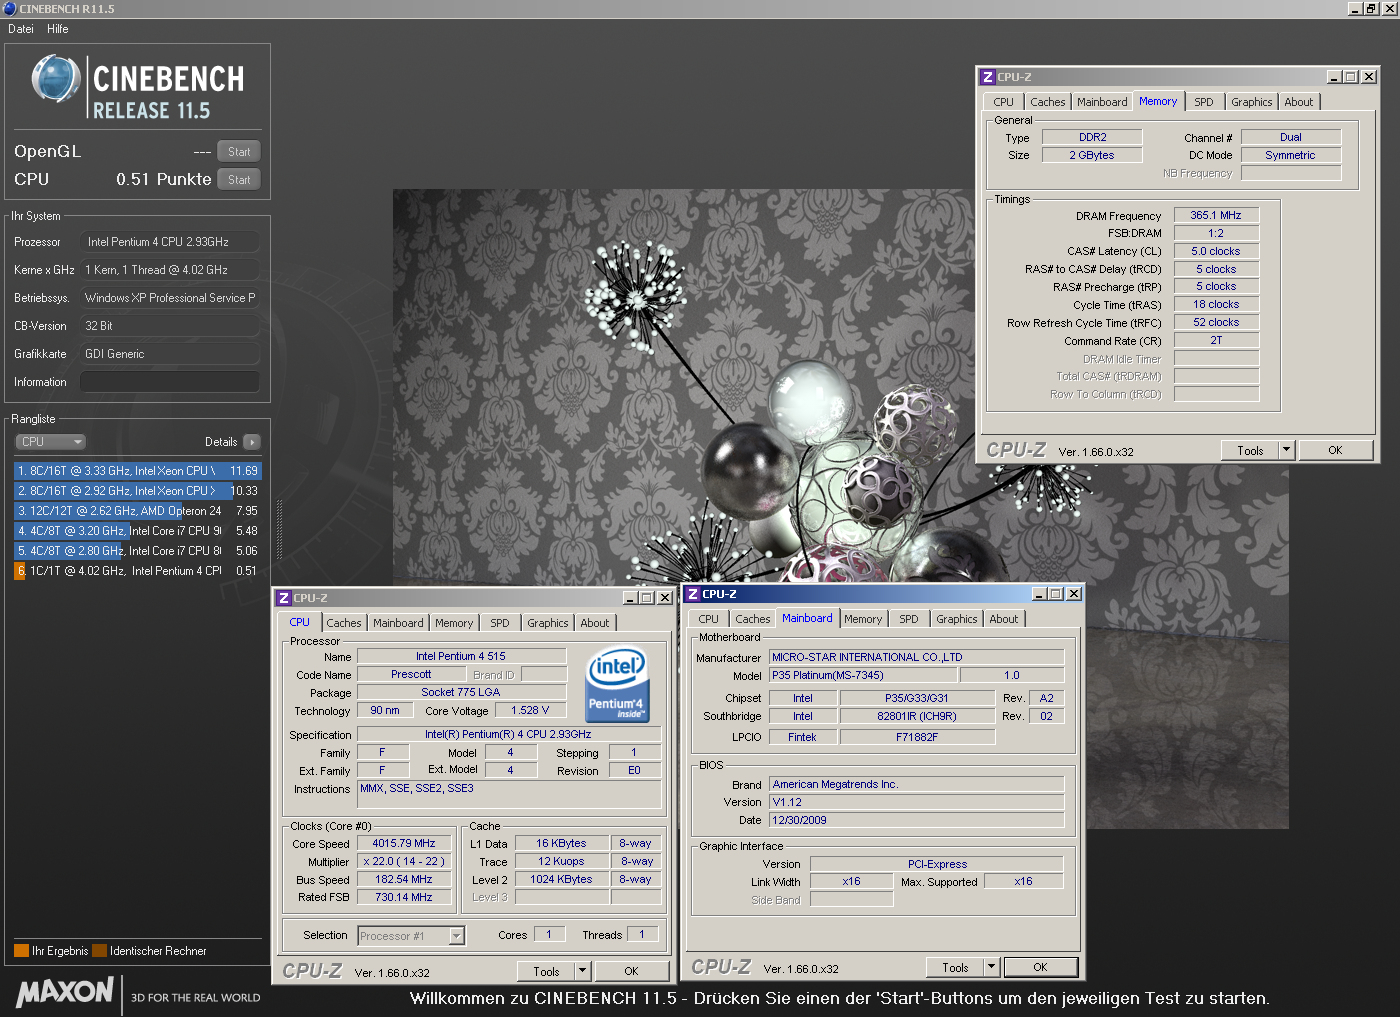Open SPD tab in Memory CPU-Z window

(x=1204, y=102)
